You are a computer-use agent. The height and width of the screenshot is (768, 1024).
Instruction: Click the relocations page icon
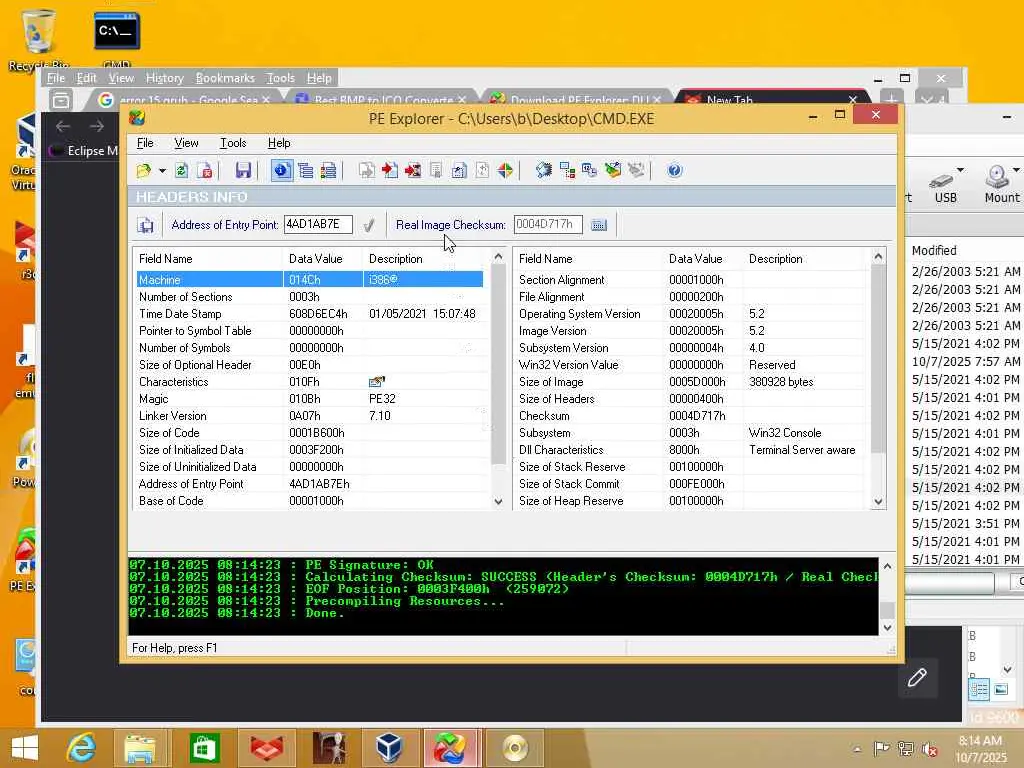[482, 171]
